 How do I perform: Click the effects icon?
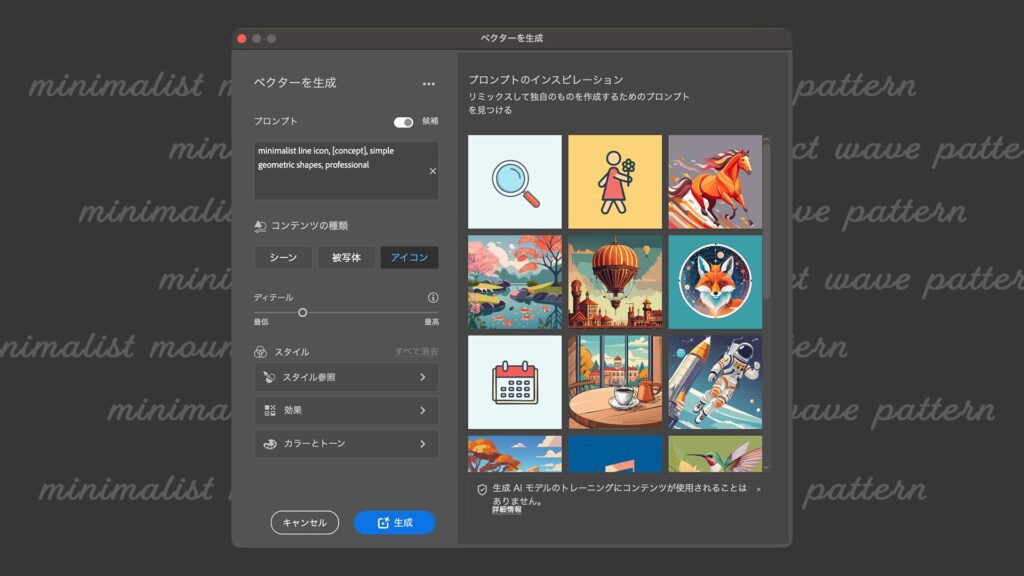click(269, 411)
